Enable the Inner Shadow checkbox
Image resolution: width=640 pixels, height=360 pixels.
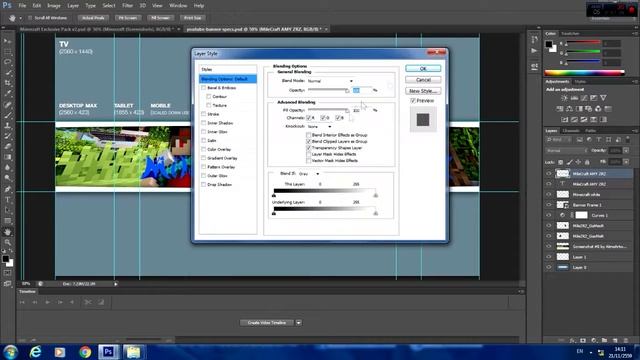pos(203,123)
